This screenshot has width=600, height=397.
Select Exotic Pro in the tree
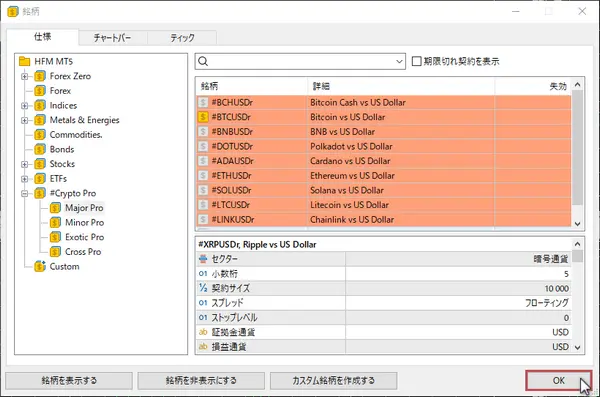pos(85,237)
